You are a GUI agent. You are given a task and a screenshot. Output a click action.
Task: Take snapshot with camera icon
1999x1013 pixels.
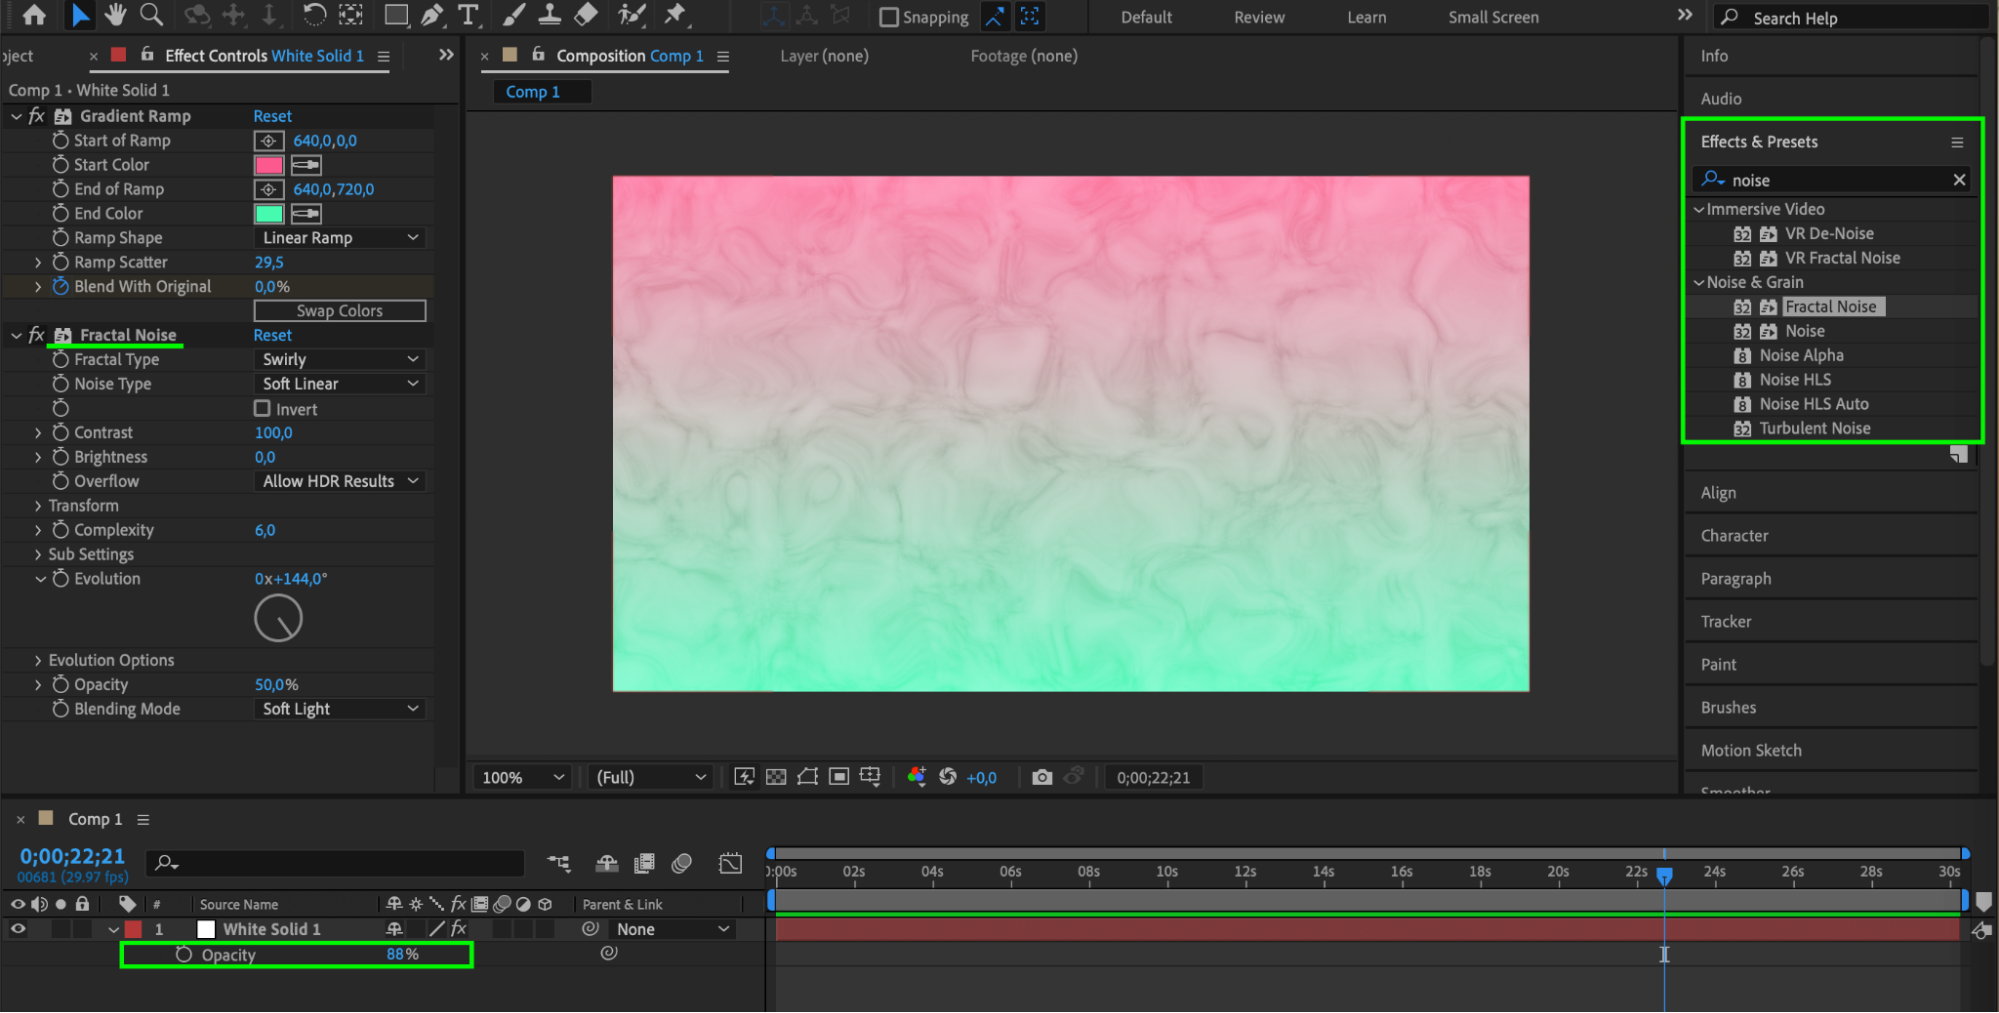pyautogui.click(x=1042, y=777)
